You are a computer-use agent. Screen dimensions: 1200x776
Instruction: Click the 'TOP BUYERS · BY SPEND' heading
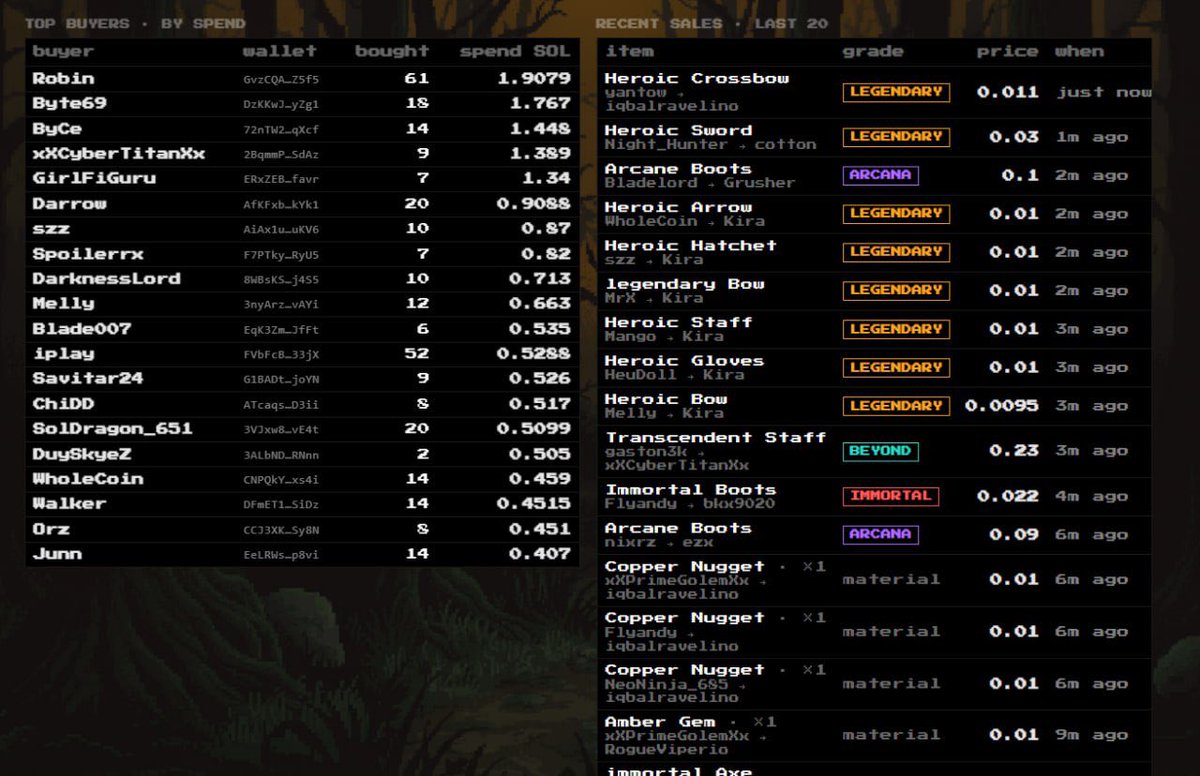(x=135, y=23)
